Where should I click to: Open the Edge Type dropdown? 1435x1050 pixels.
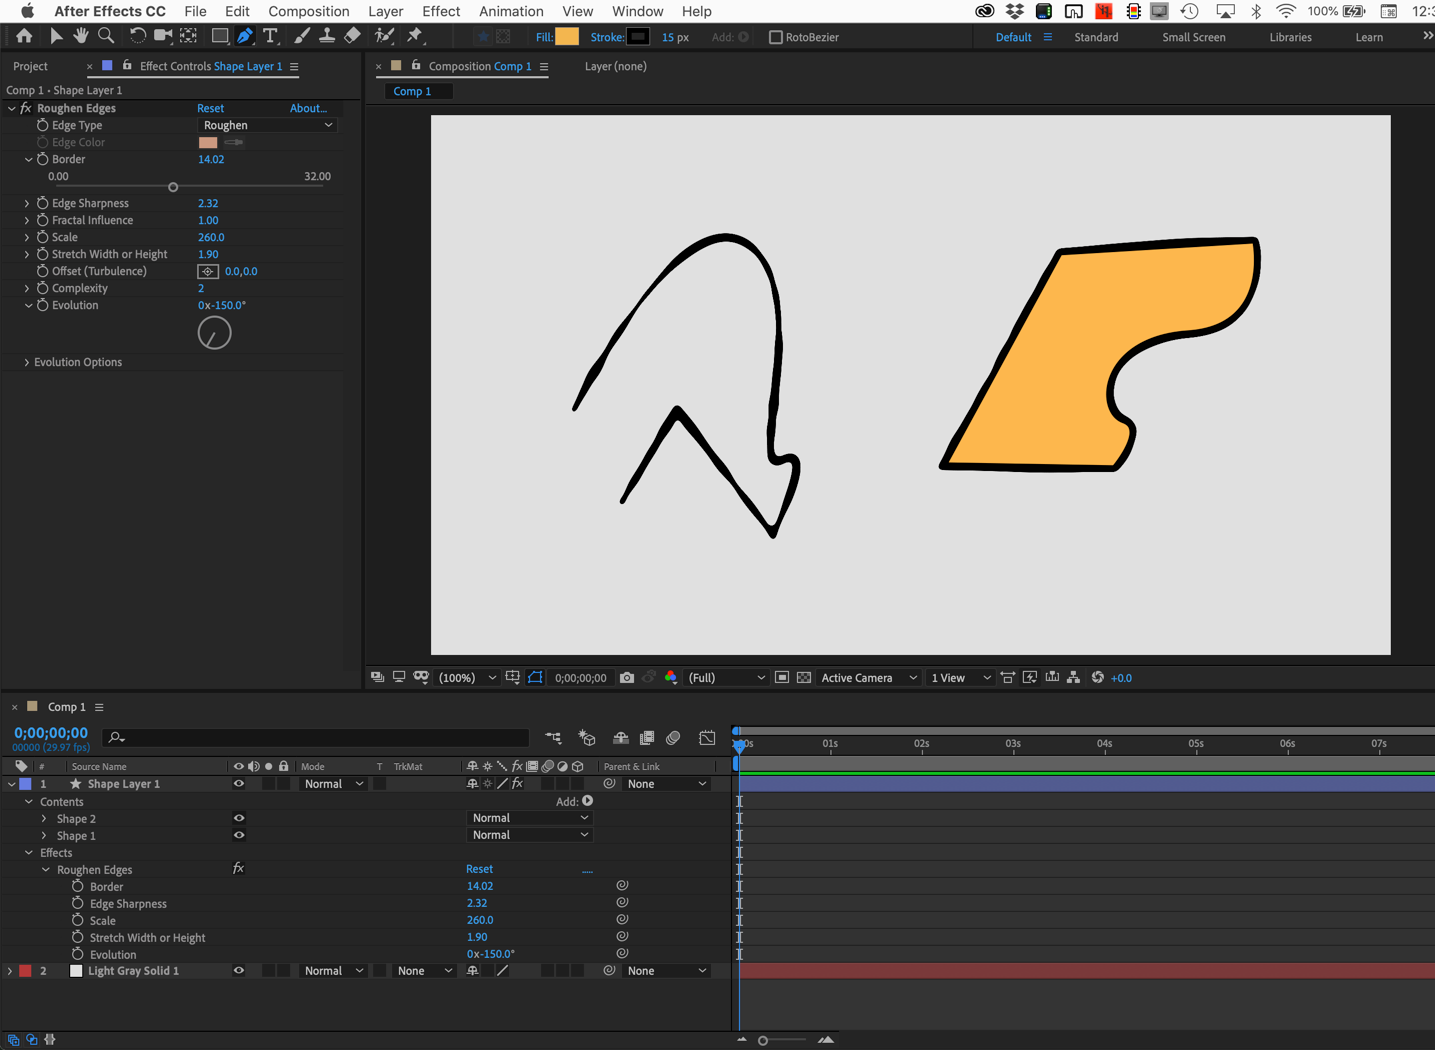[267, 125]
